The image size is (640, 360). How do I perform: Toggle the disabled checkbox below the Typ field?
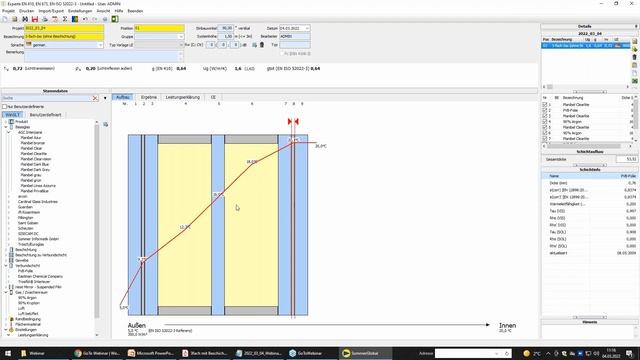tap(282, 53)
